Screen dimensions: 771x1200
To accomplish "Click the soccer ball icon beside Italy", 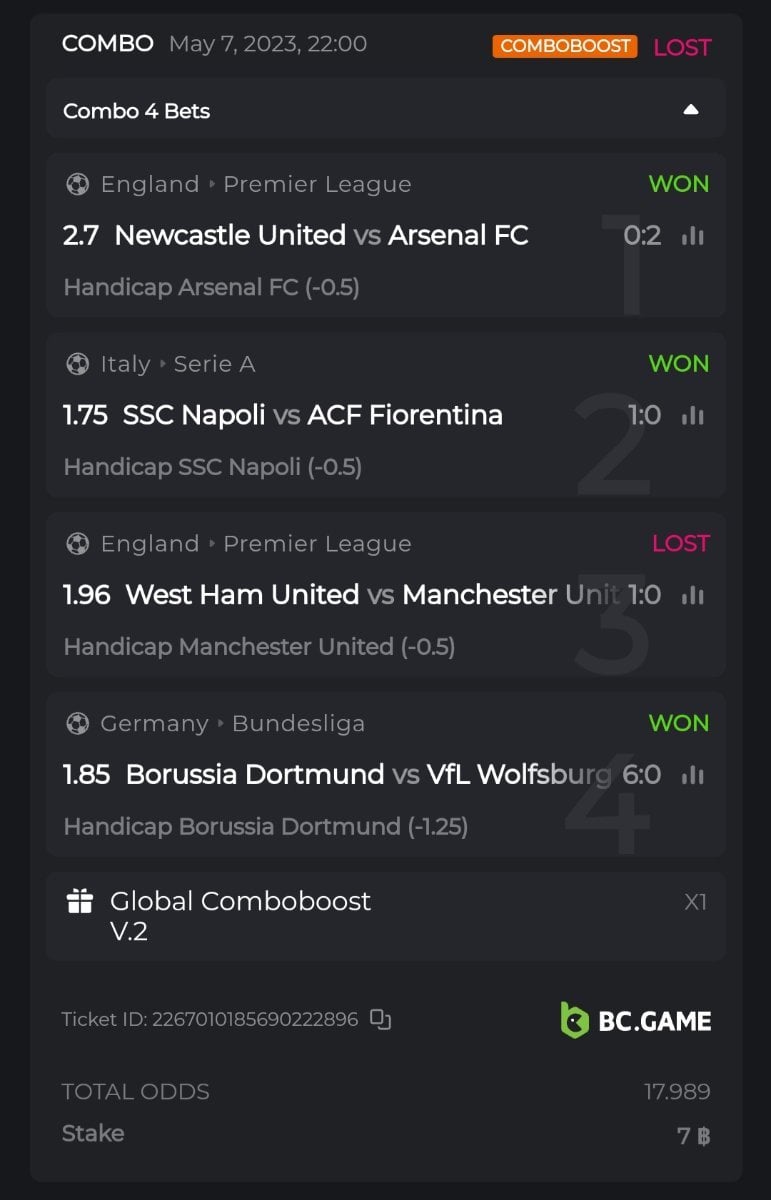I will 77,364.
